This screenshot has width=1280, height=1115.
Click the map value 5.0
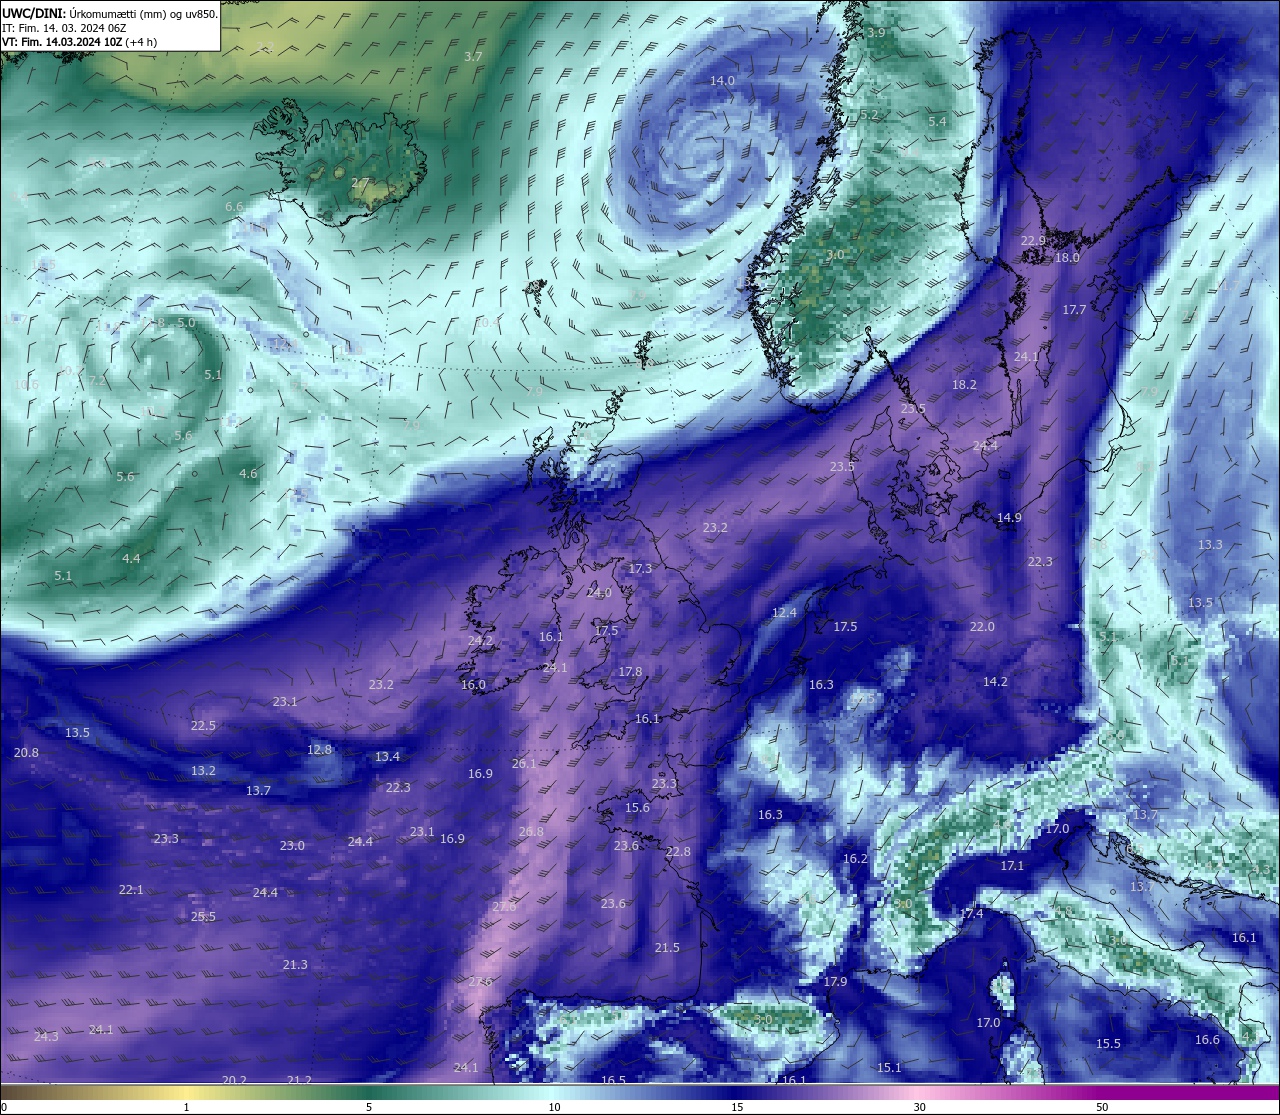coord(186,322)
